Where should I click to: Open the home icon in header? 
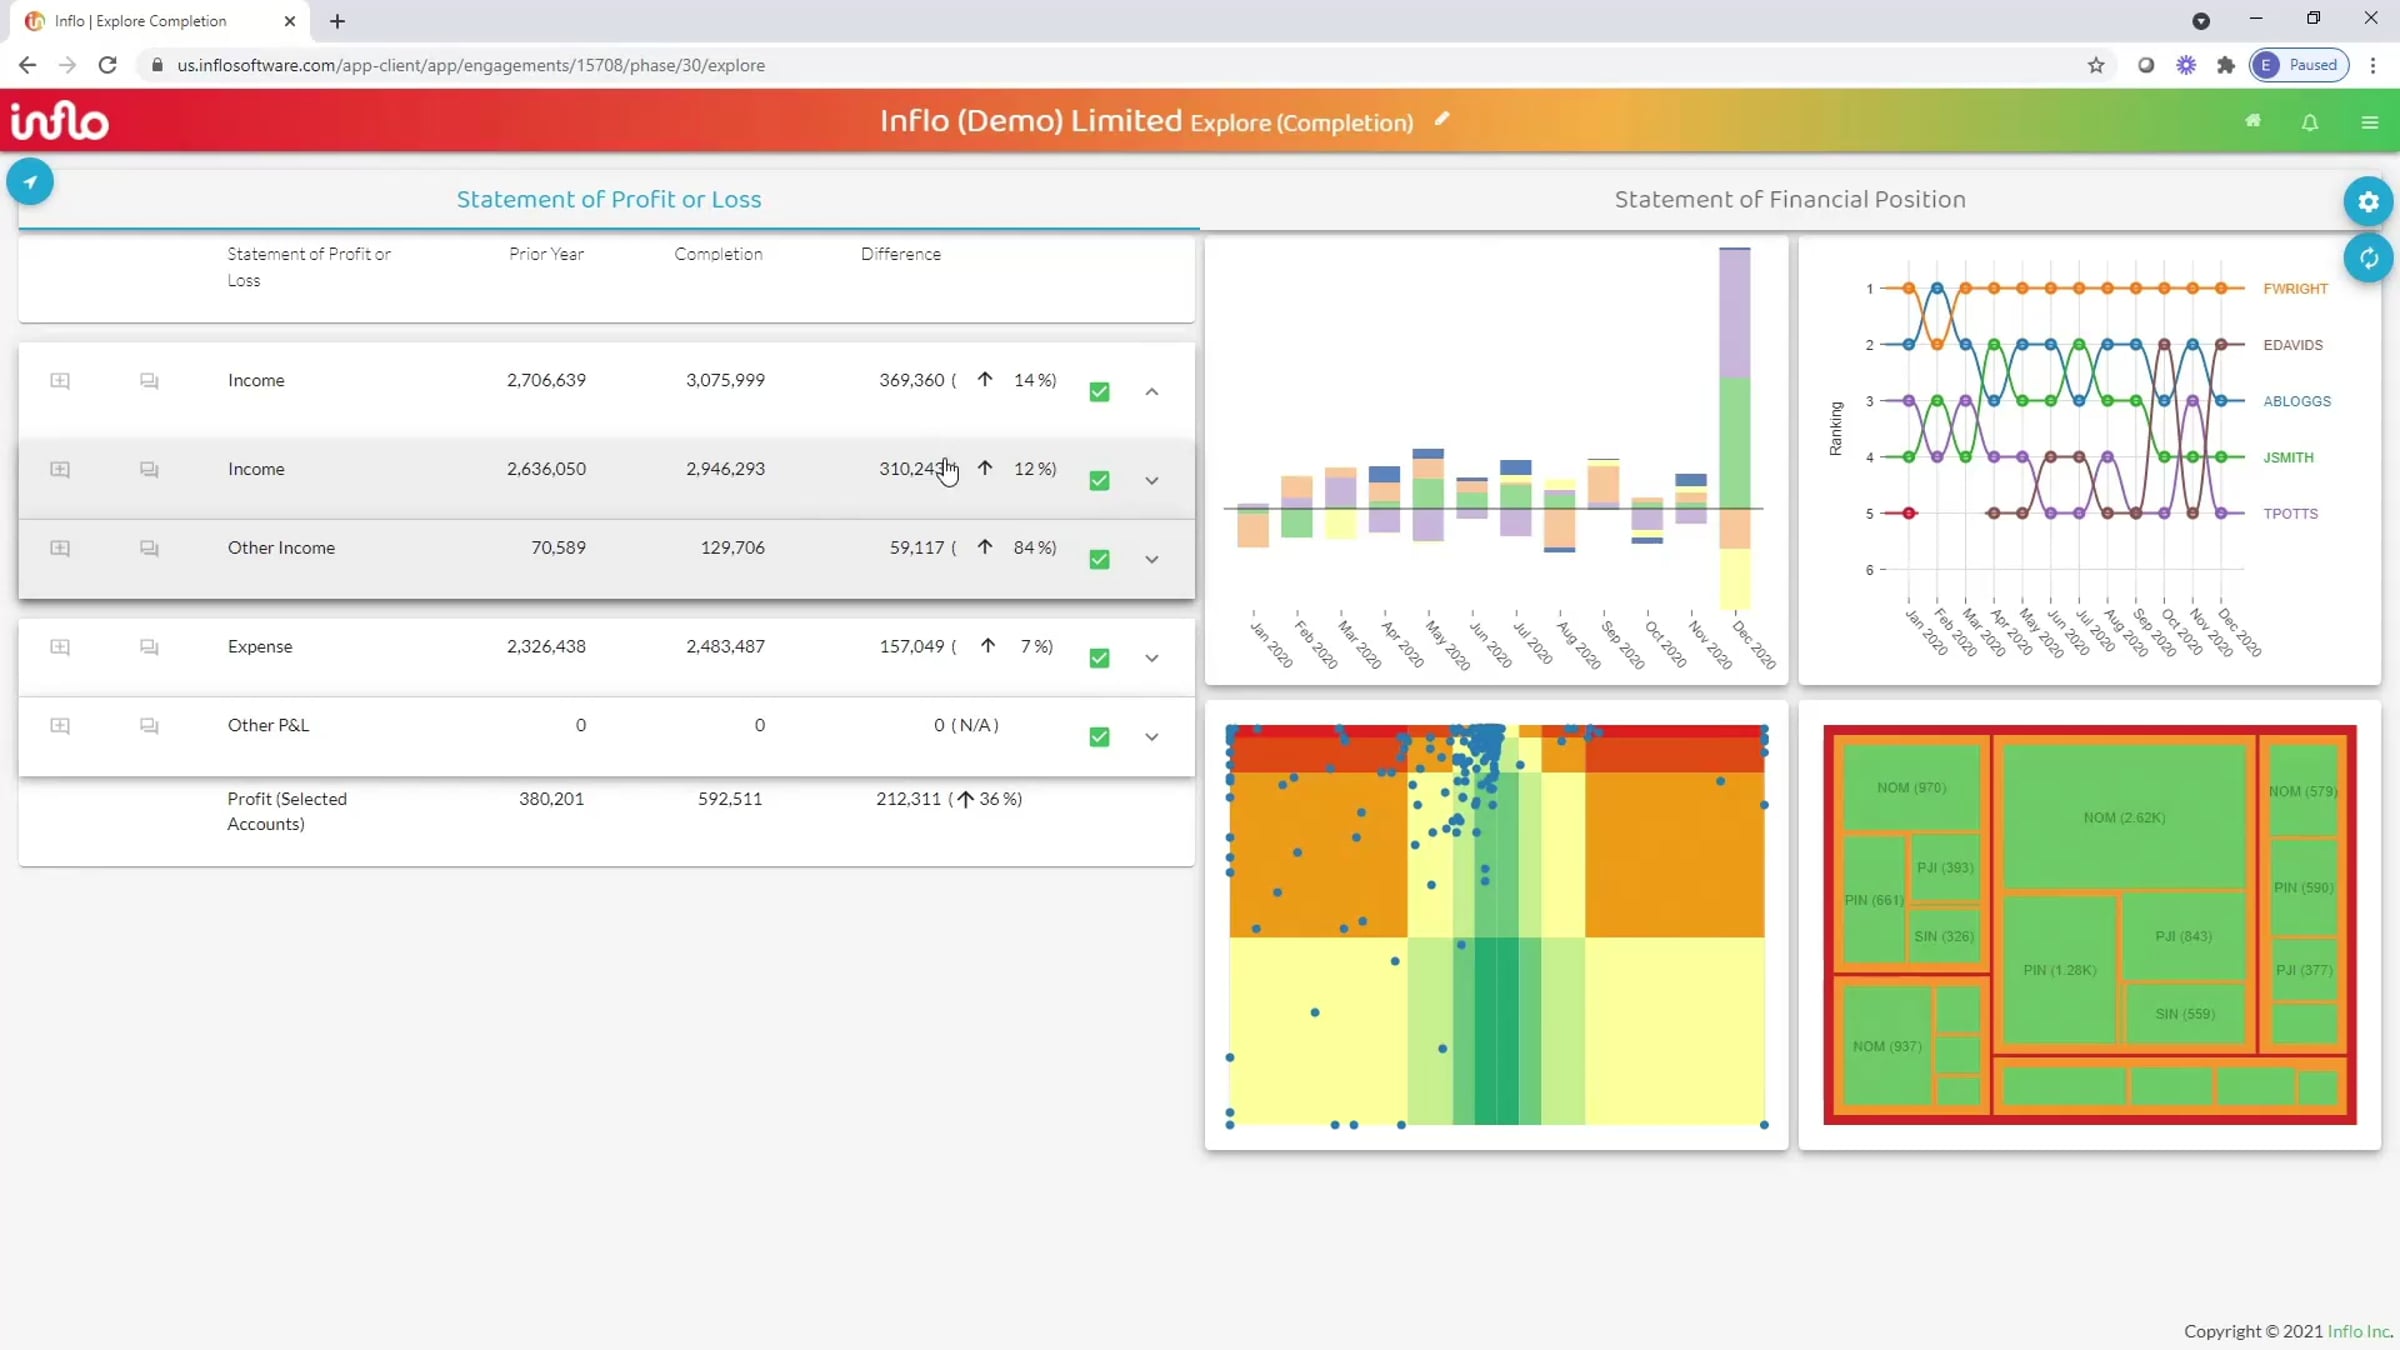(x=2253, y=121)
